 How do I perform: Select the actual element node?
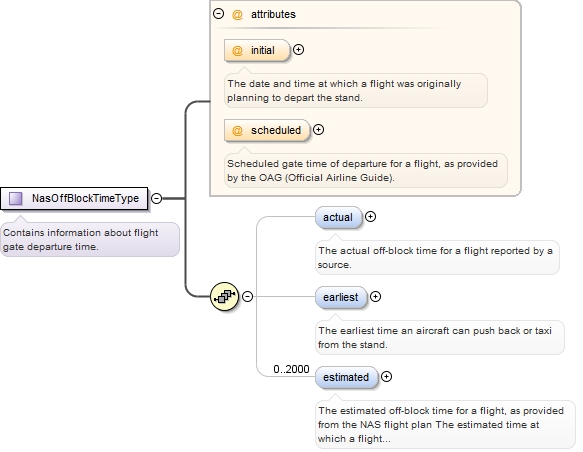coord(338,217)
